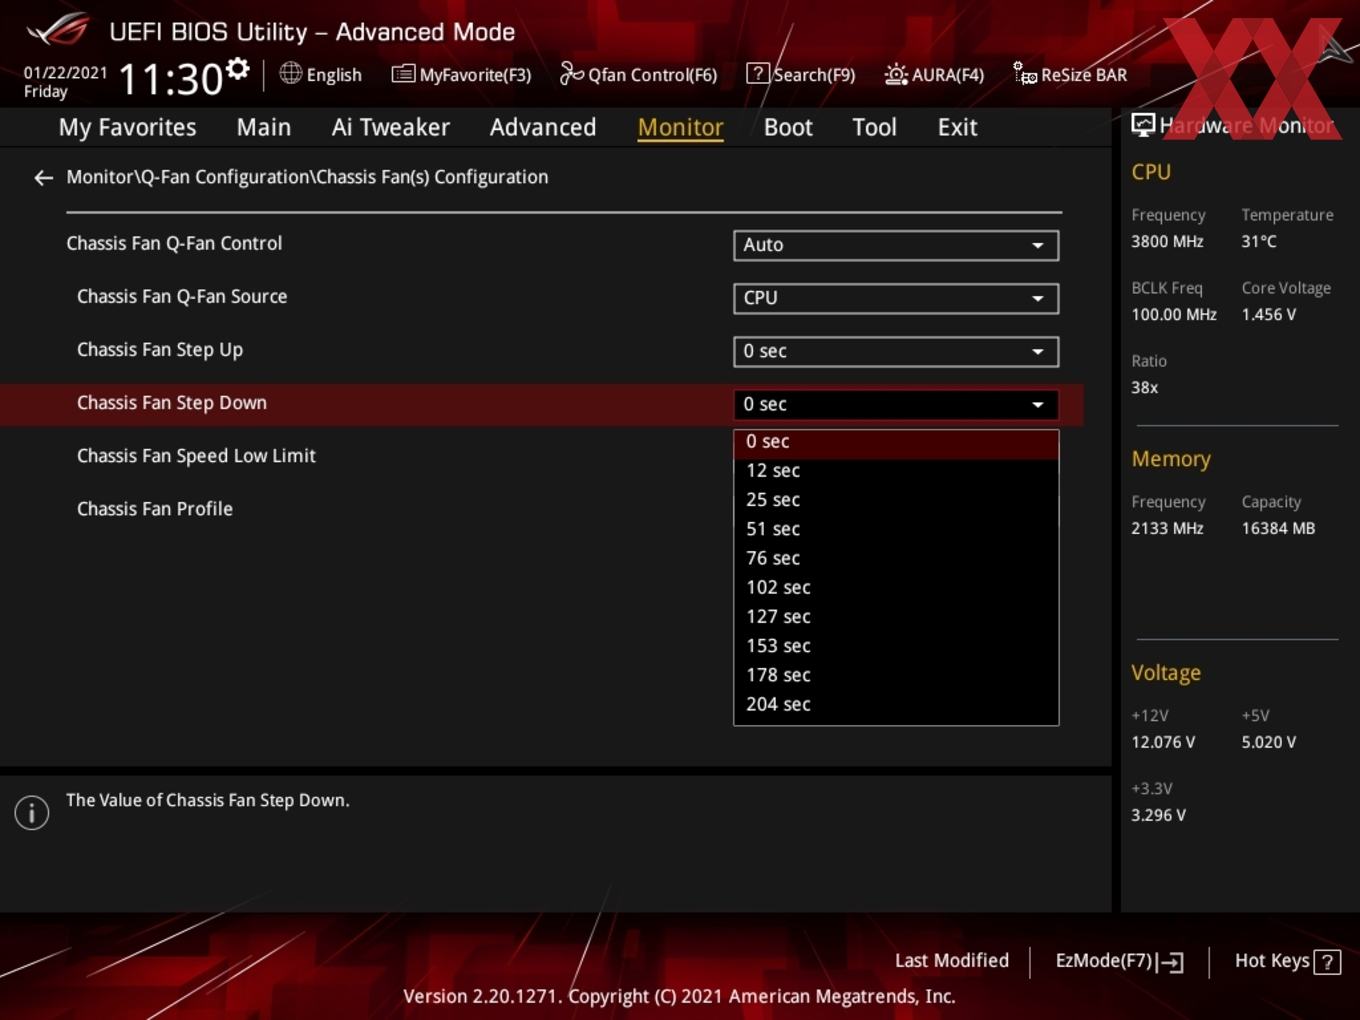The height and width of the screenshot is (1020, 1360).
Task: Select 102 sec option
Action: pos(896,588)
